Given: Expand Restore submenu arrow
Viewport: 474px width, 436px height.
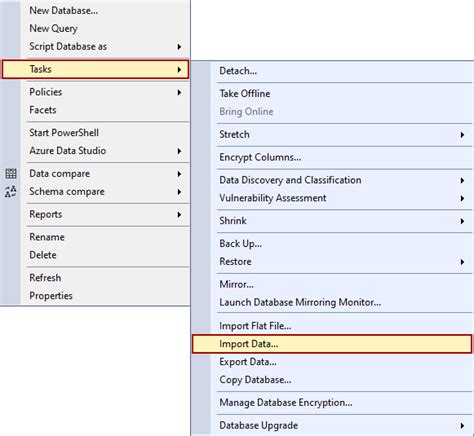Looking at the screenshot, I should coord(462,262).
